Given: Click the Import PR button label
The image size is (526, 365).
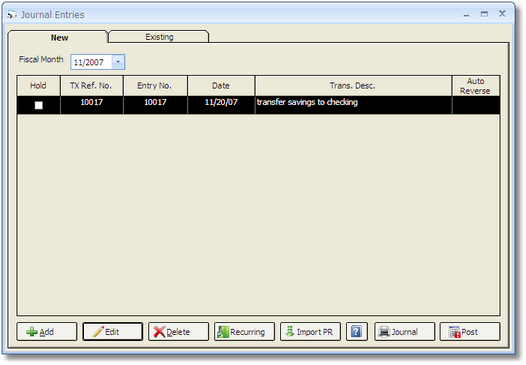Looking at the screenshot, I should 315,332.
